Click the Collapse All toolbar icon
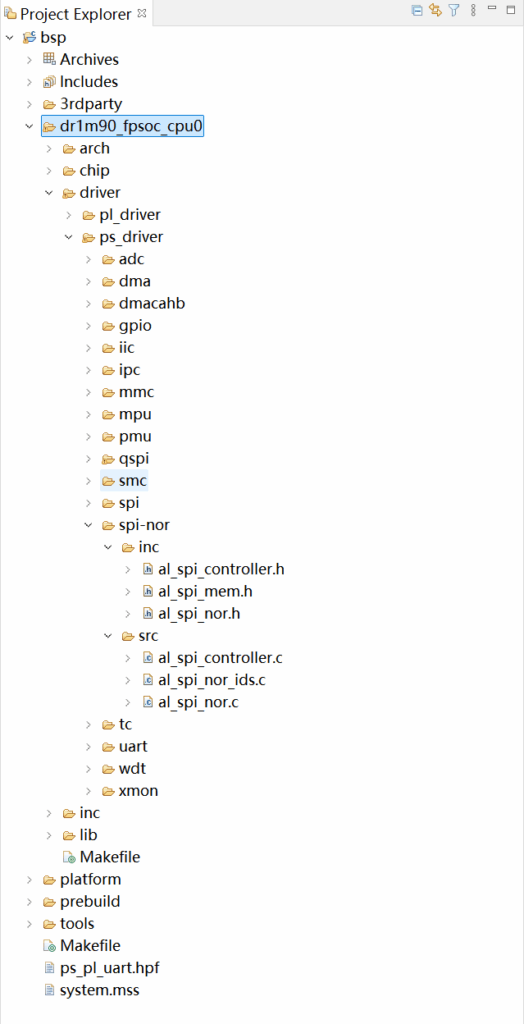Image resolution: width=524 pixels, height=1024 pixels. pyautogui.click(x=416, y=10)
